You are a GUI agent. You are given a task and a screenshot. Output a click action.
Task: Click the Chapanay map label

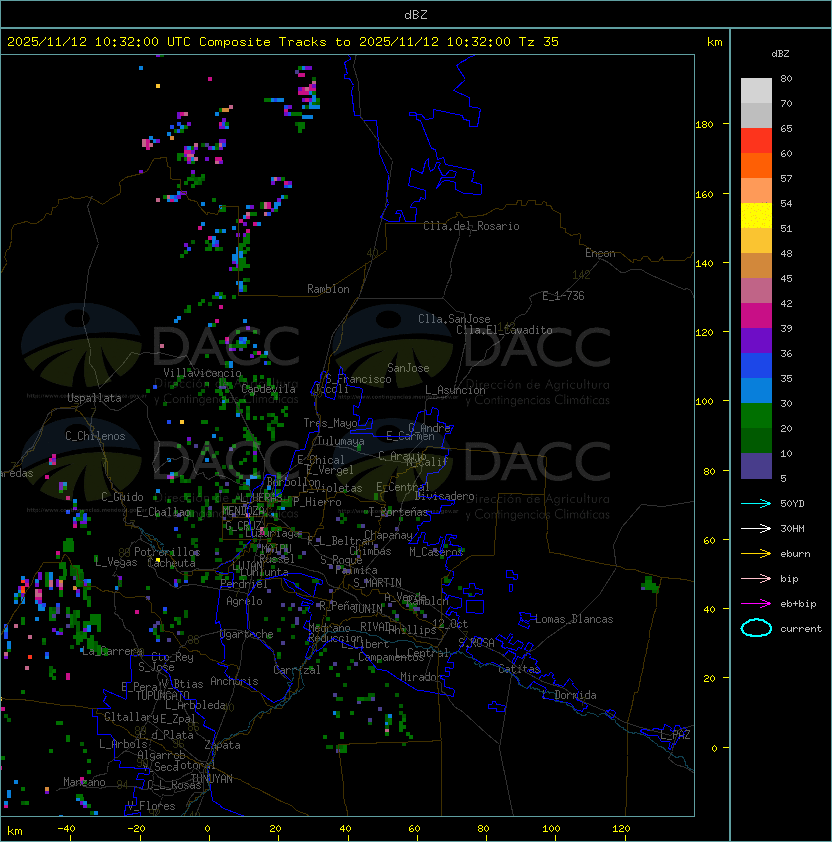388,535
